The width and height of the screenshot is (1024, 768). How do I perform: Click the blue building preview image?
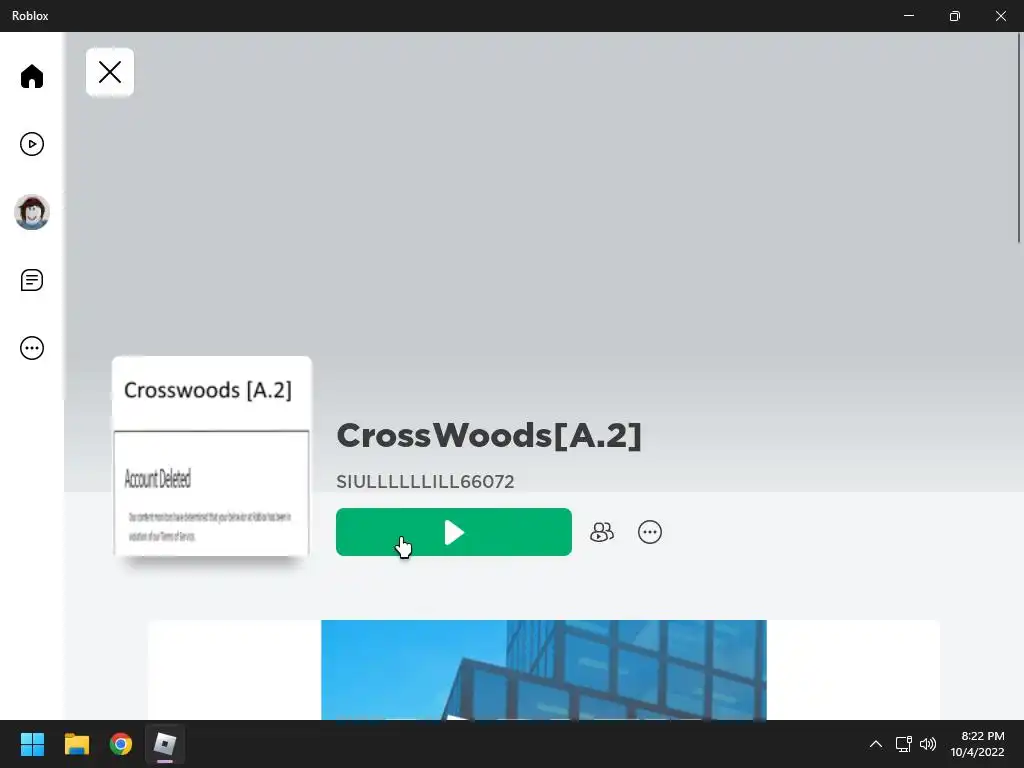pyautogui.click(x=543, y=670)
